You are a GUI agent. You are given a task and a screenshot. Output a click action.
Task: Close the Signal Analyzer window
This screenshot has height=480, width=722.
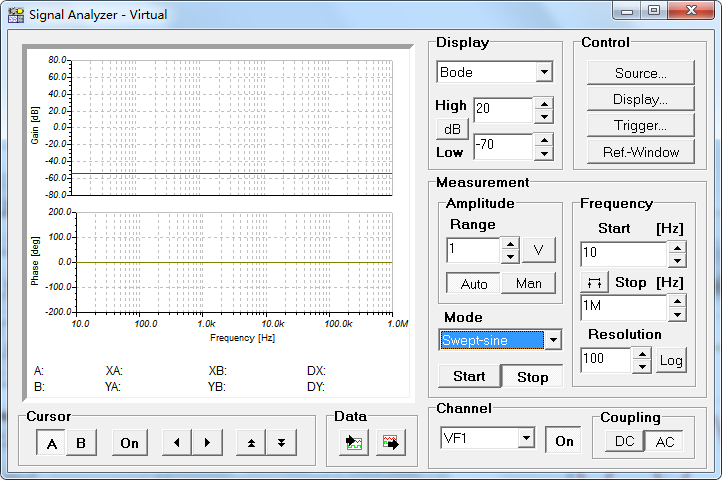pos(691,11)
